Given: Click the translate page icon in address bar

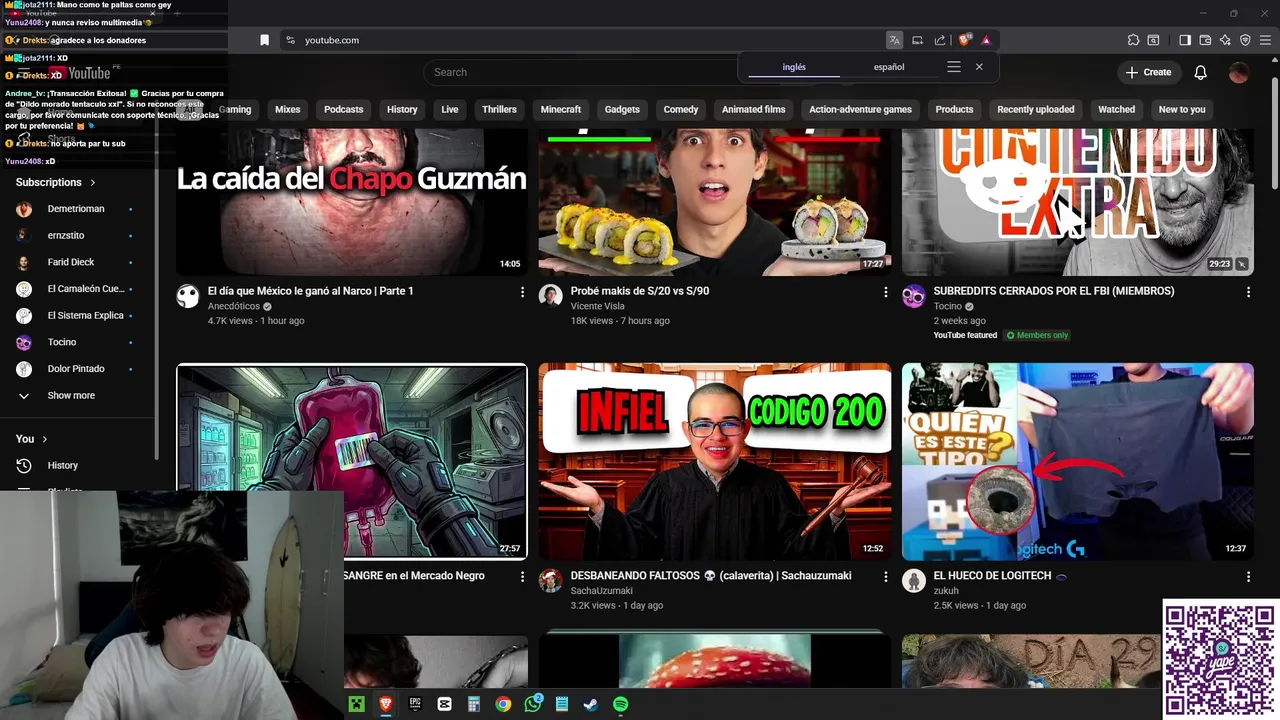Looking at the screenshot, I should [894, 40].
